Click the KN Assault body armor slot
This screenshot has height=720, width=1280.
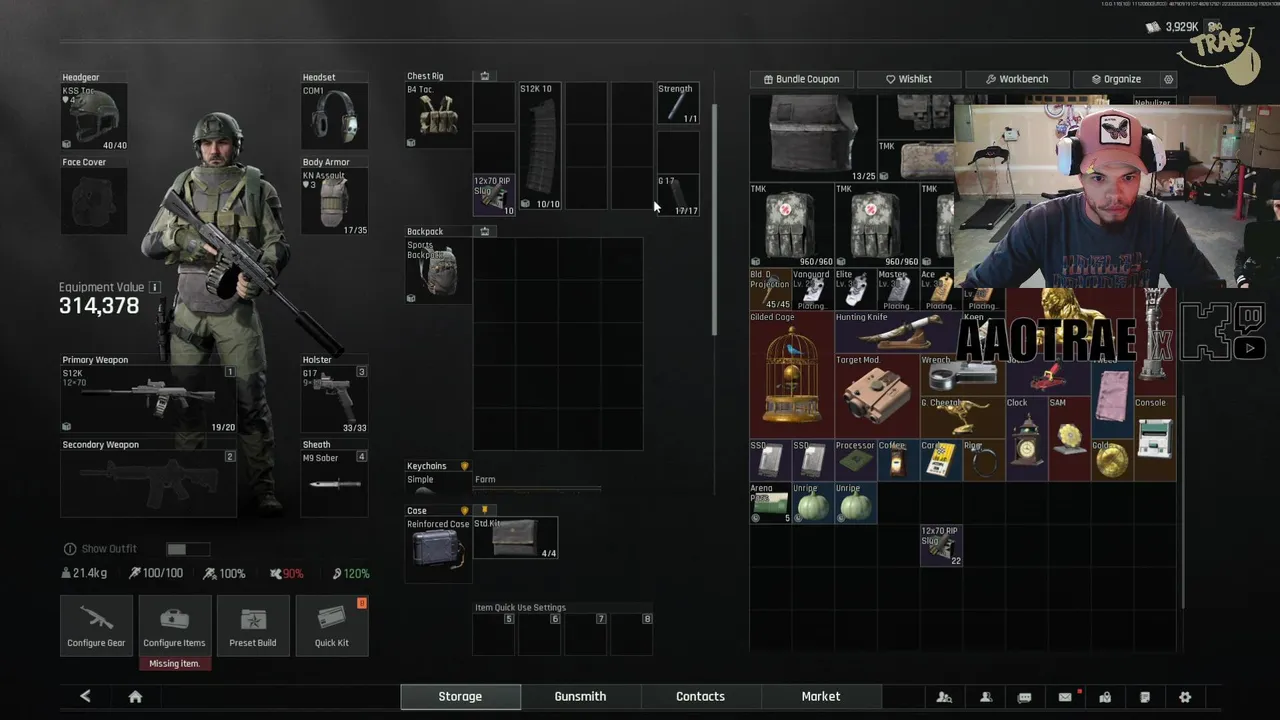click(x=335, y=202)
